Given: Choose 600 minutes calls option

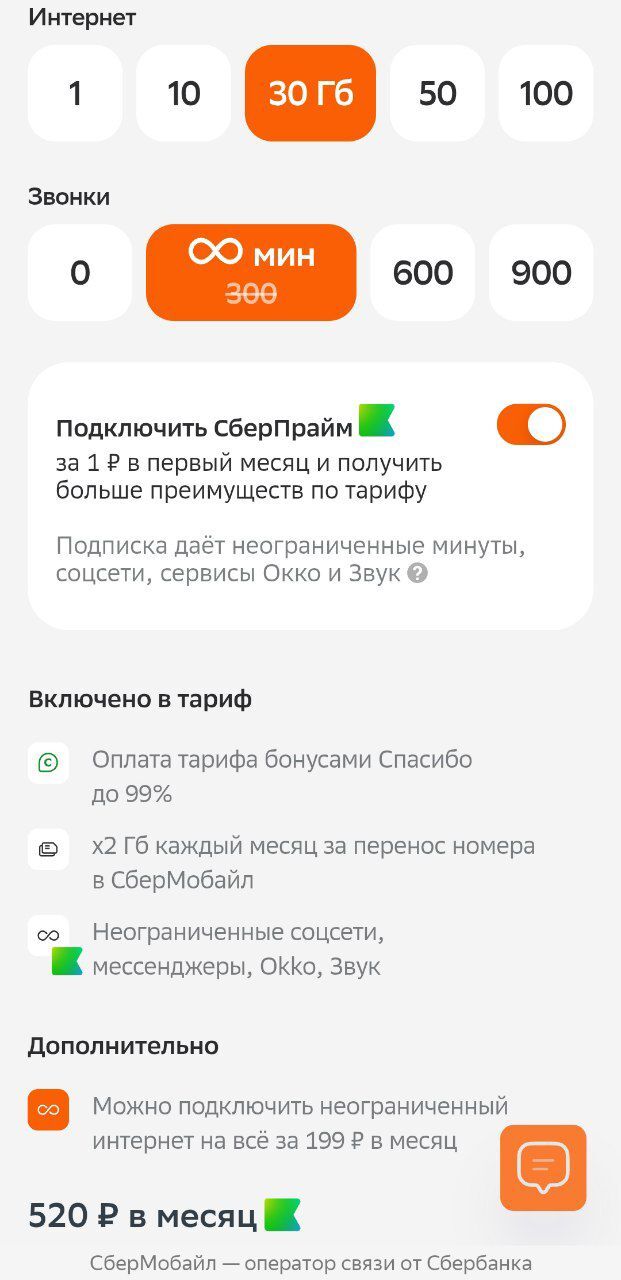Looking at the screenshot, I should click(x=423, y=272).
